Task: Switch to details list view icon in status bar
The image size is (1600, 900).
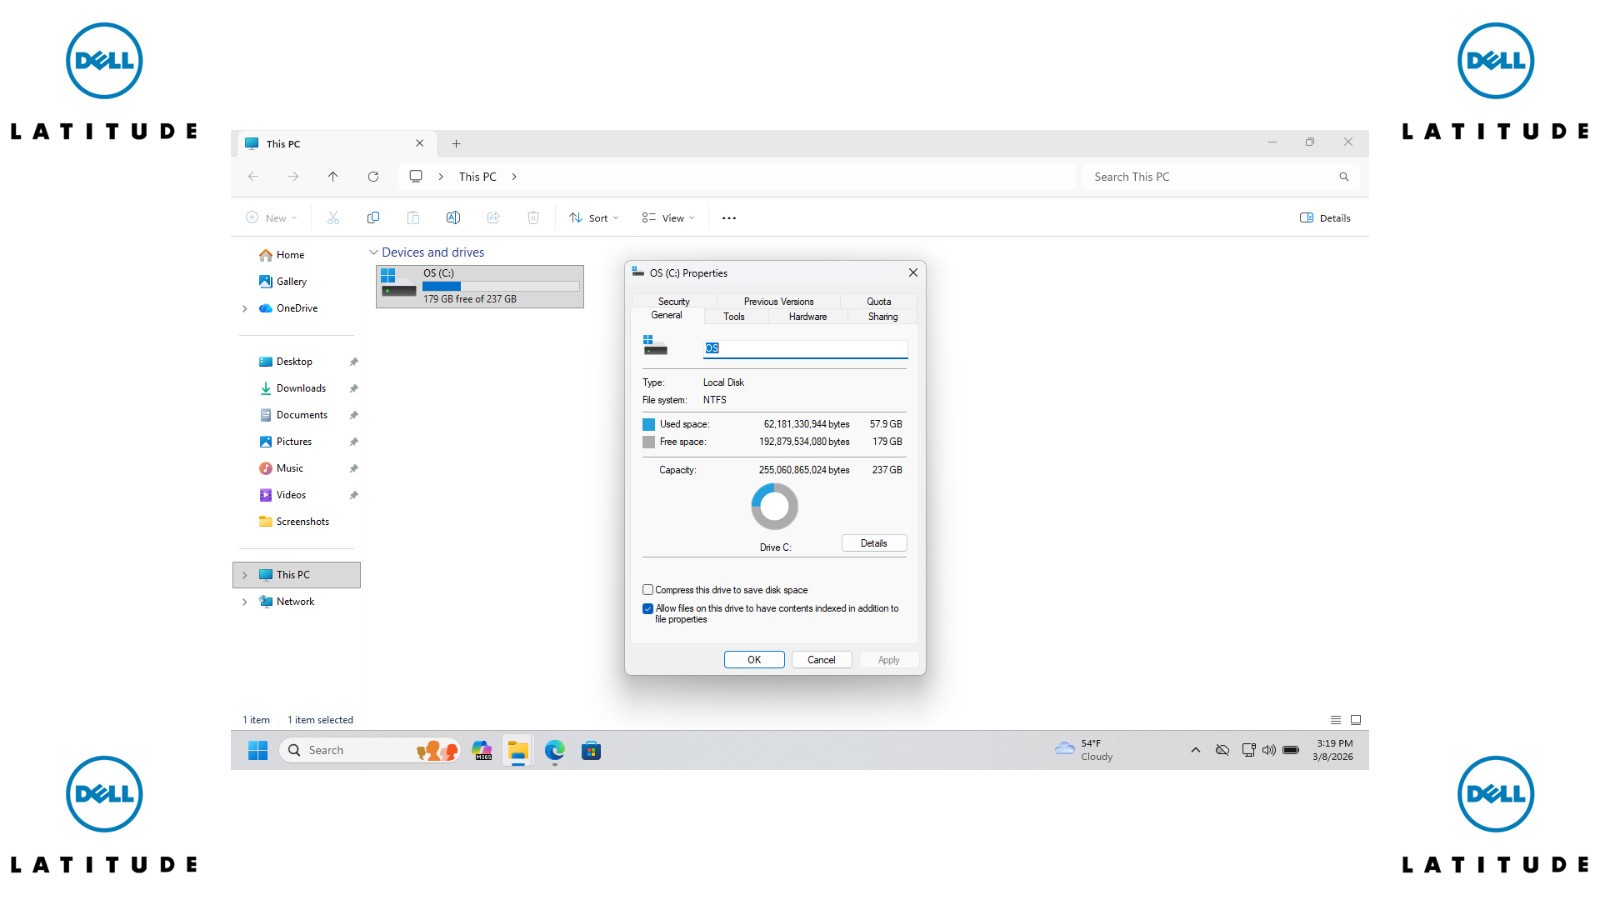Action: pyautogui.click(x=1336, y=720)
